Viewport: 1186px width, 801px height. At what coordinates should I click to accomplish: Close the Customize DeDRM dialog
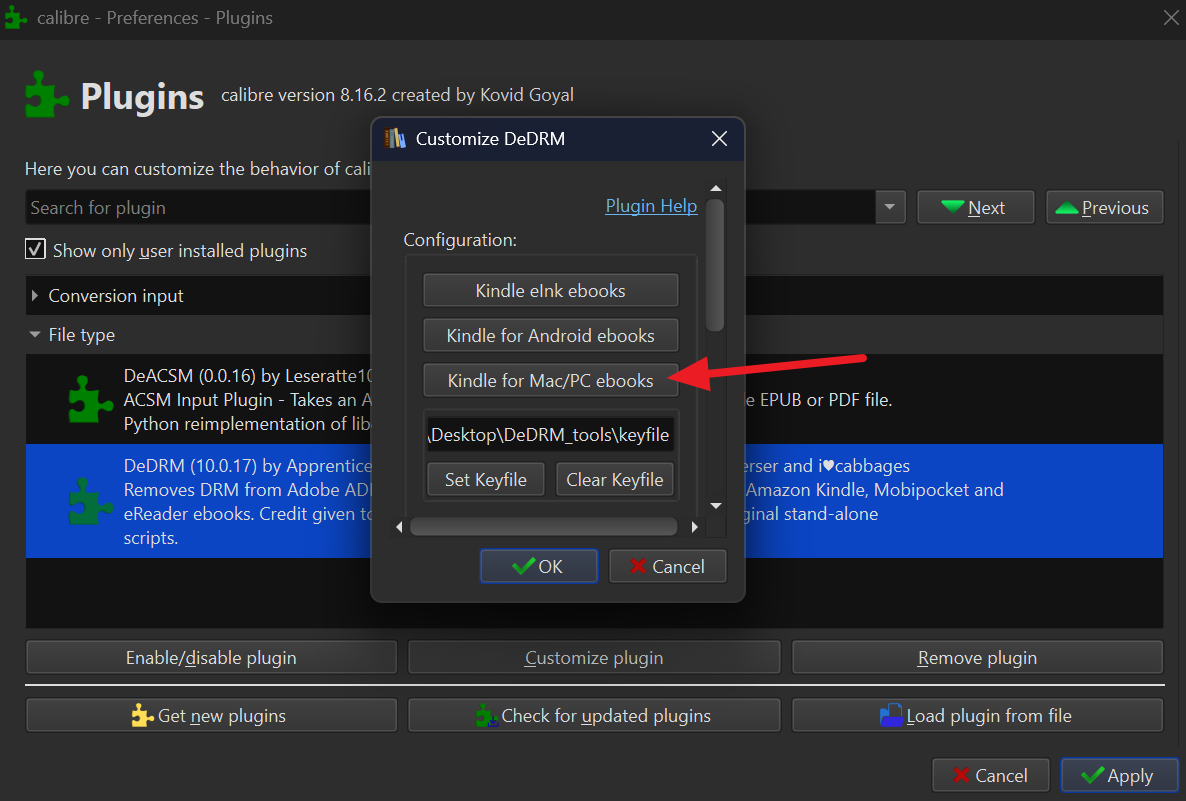[719, 139]
